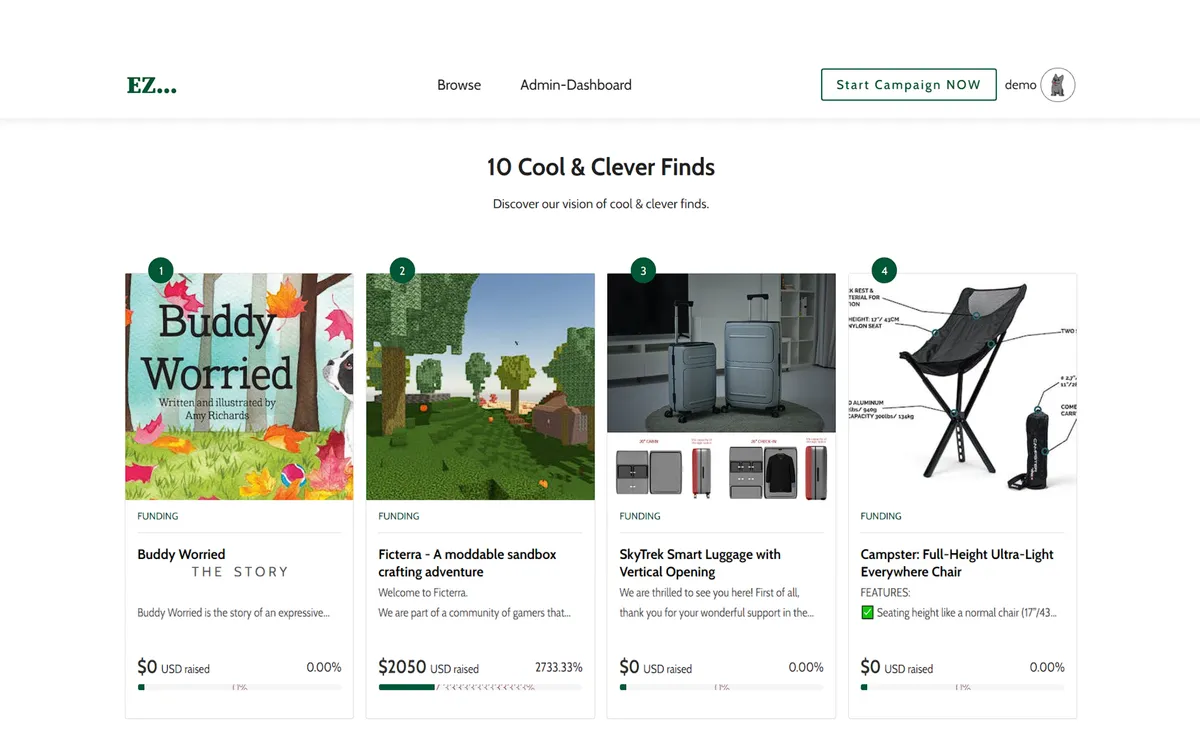Open the Admin-Dashboard menu item
This screenshot has width=1200, height=750.
576,85
